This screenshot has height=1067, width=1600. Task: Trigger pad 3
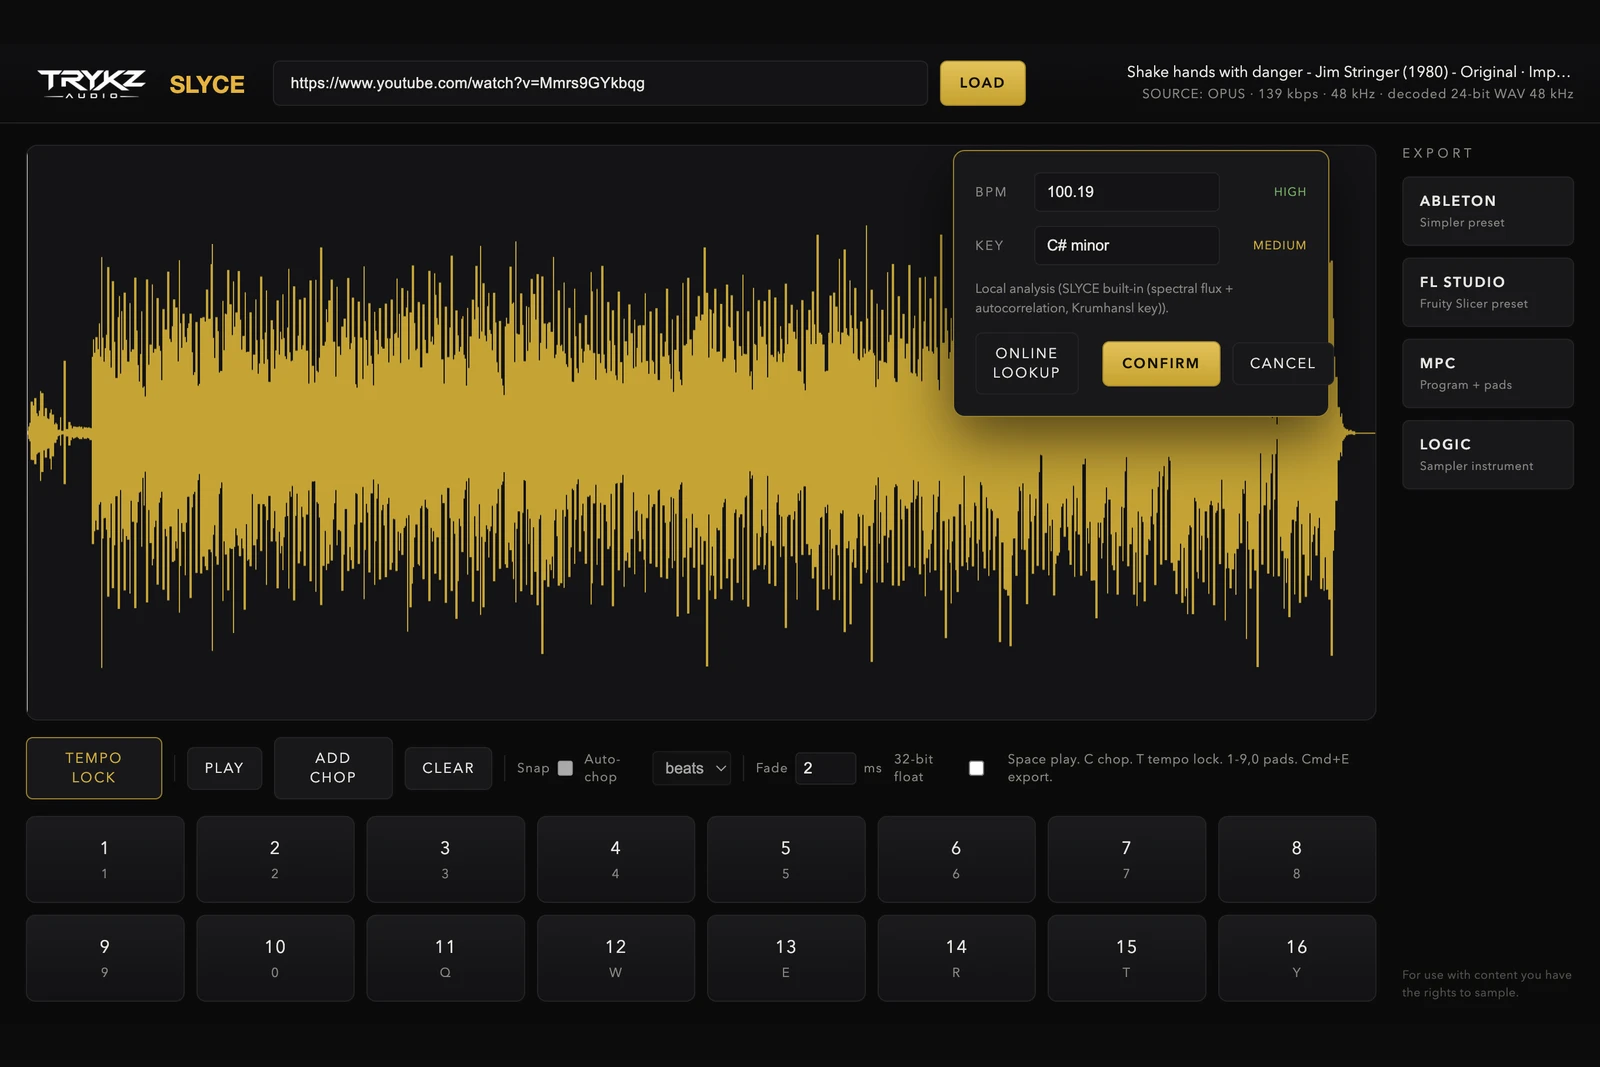(445, 859)
